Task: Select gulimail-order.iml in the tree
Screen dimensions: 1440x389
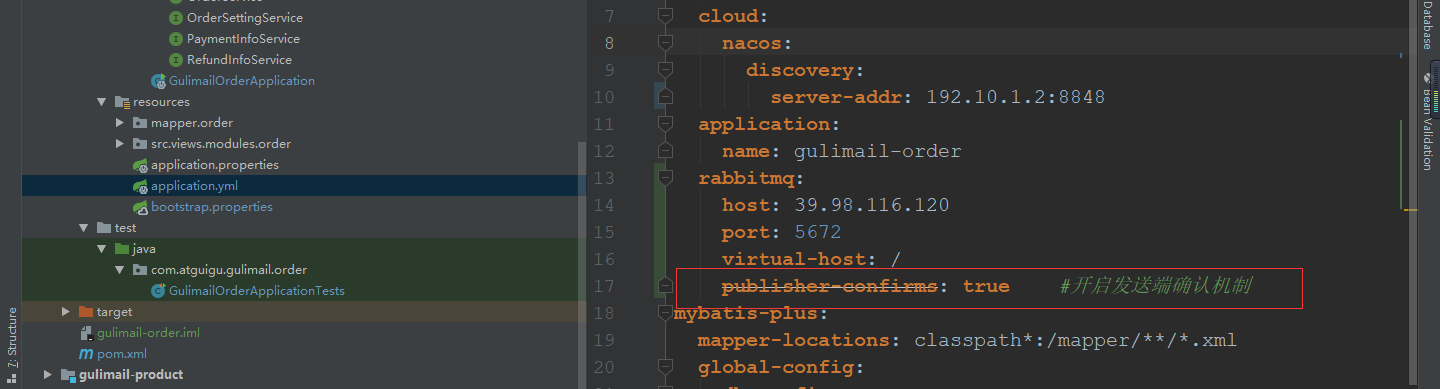Action: click(x=149, y=333)
